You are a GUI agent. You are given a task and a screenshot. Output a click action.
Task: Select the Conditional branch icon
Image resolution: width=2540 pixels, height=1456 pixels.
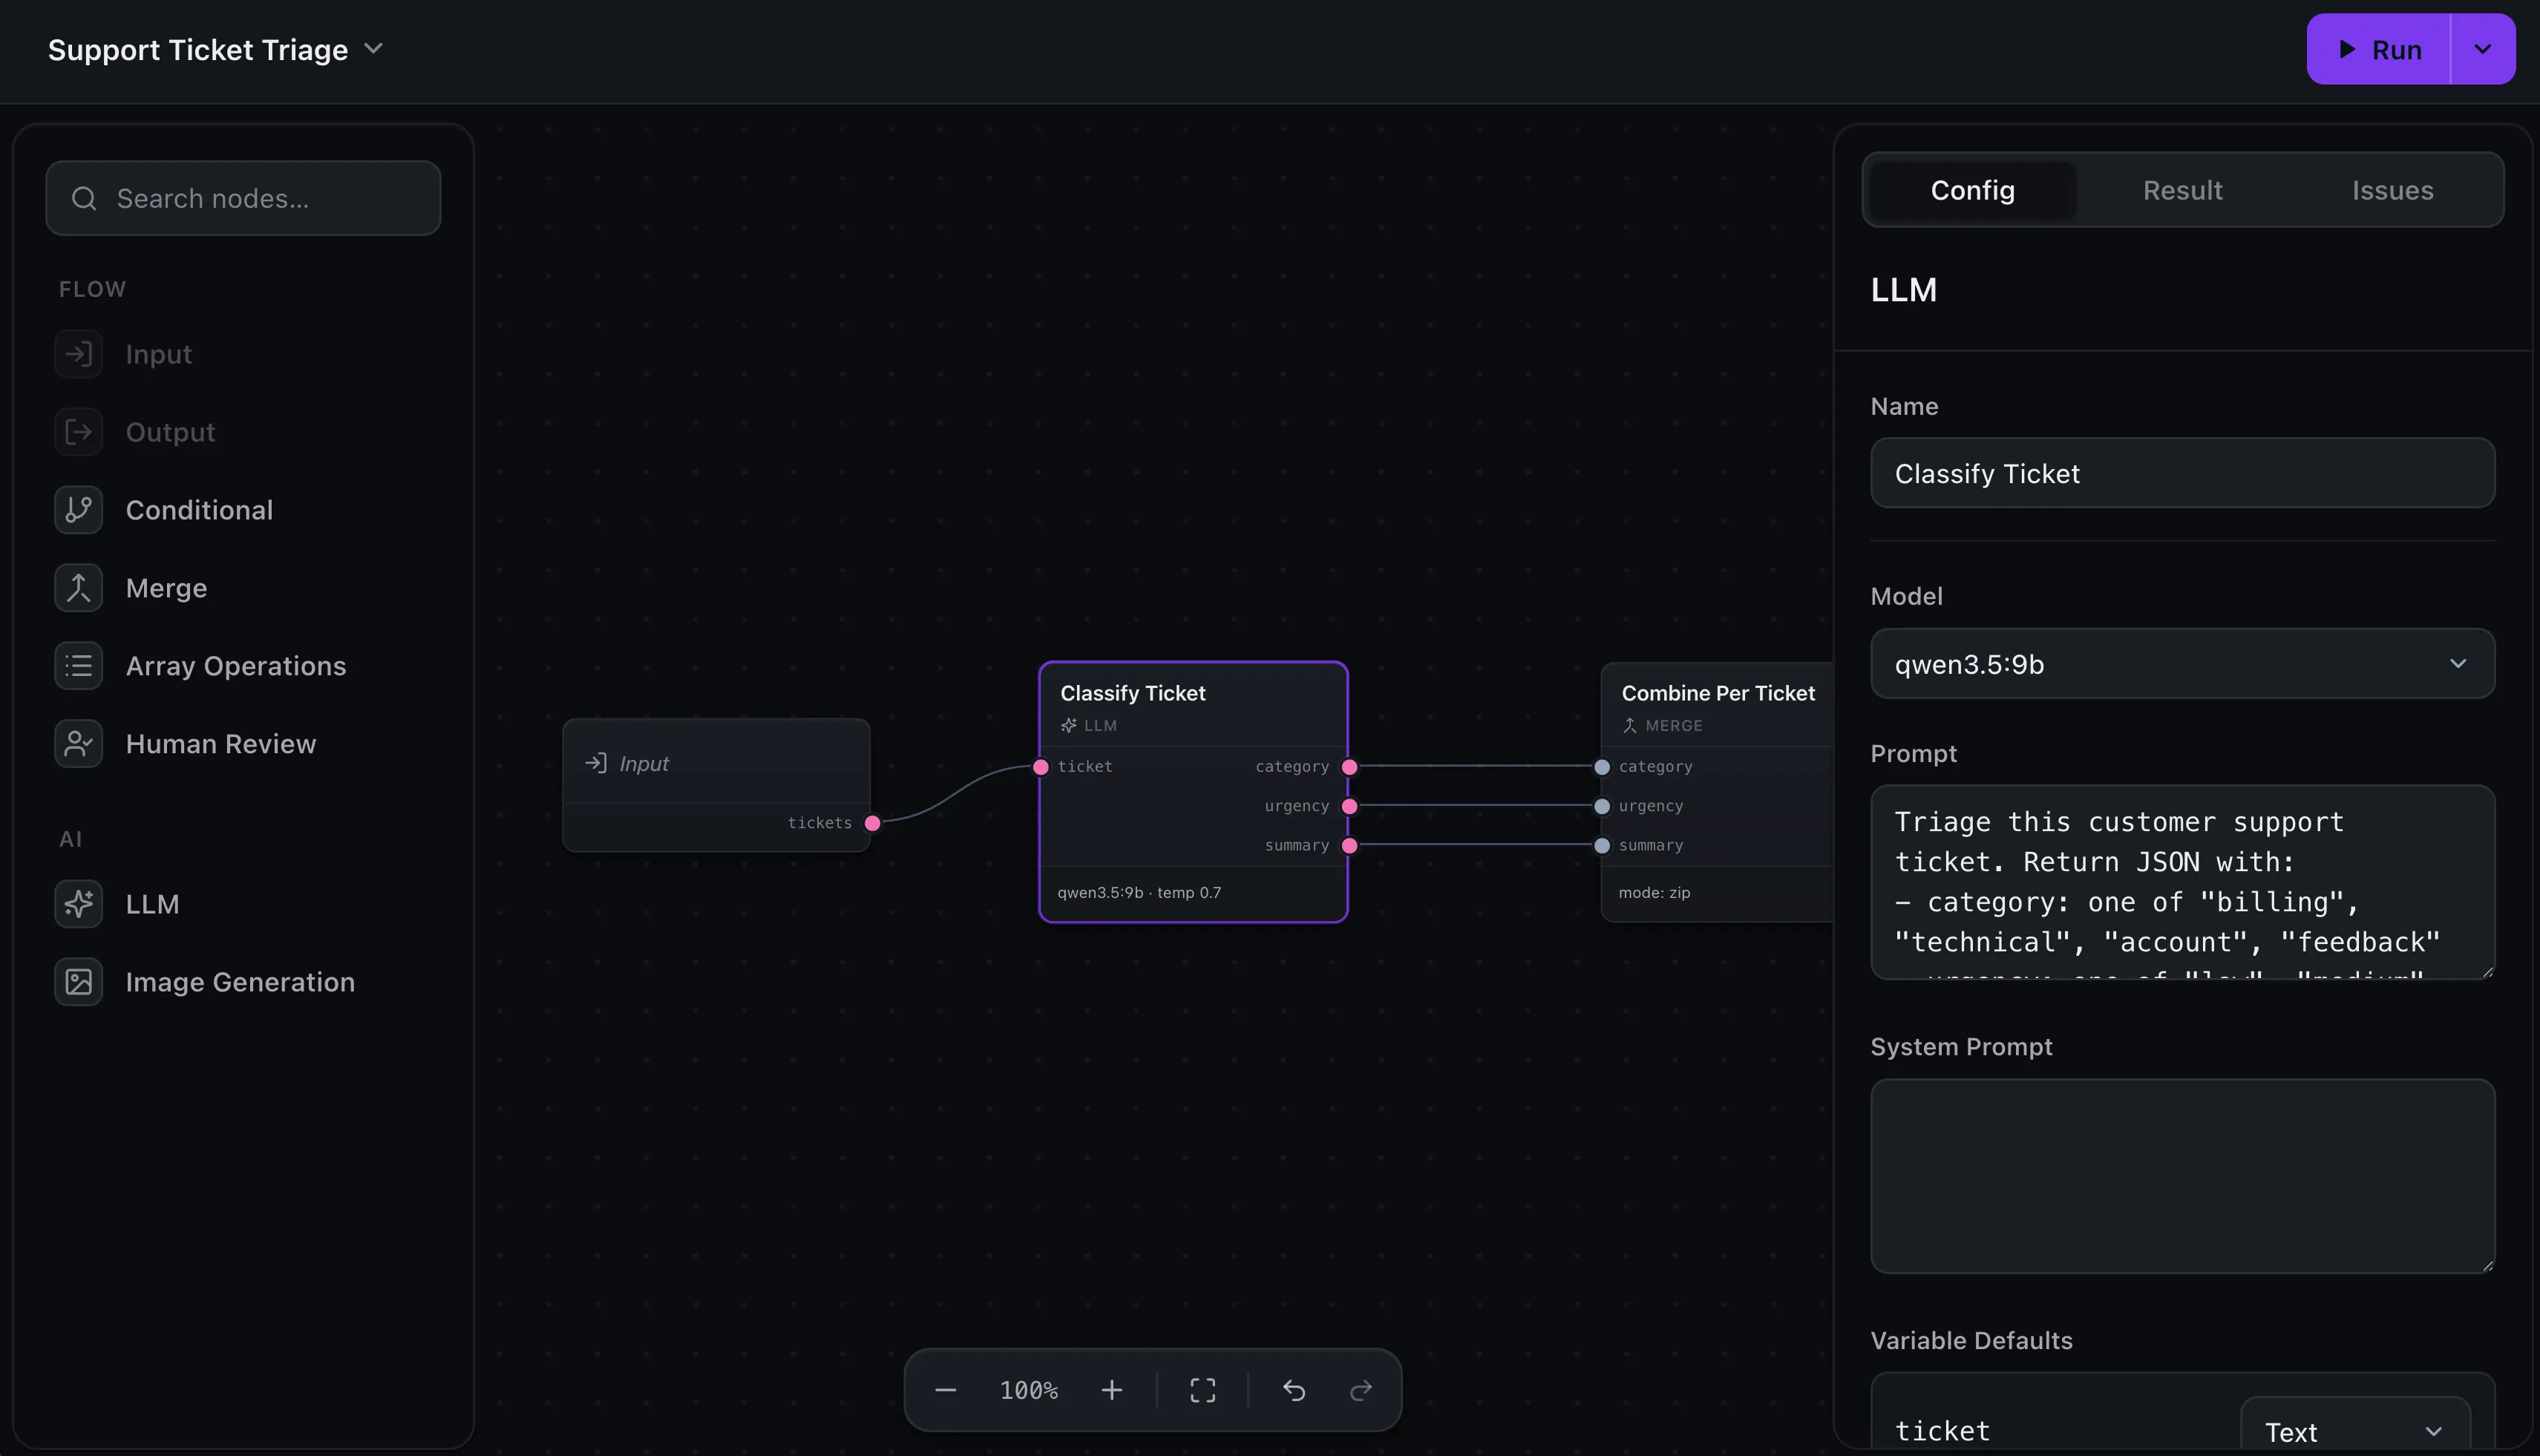point(78,510)
